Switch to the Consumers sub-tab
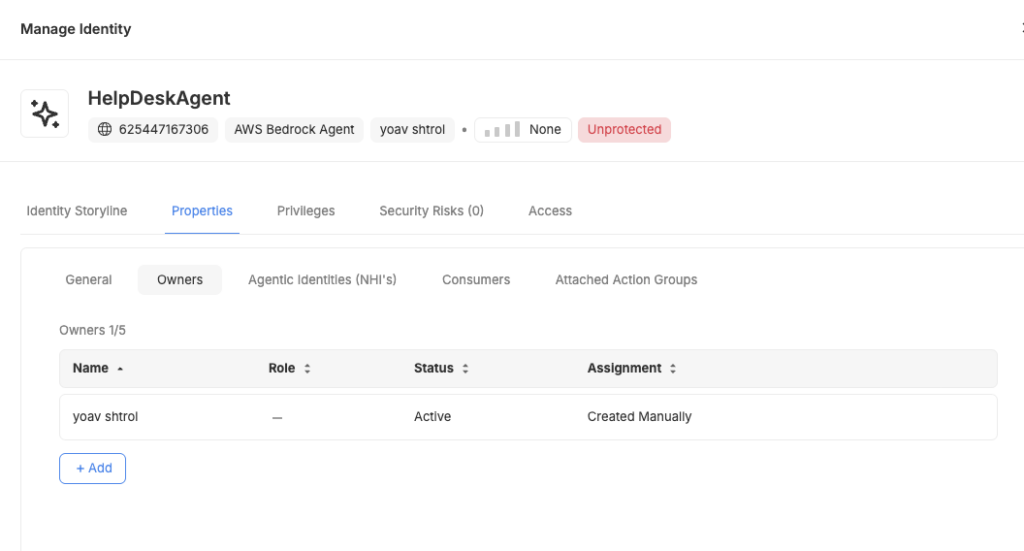The width and height of the screenshot is (1024, 551). point(476,280)
